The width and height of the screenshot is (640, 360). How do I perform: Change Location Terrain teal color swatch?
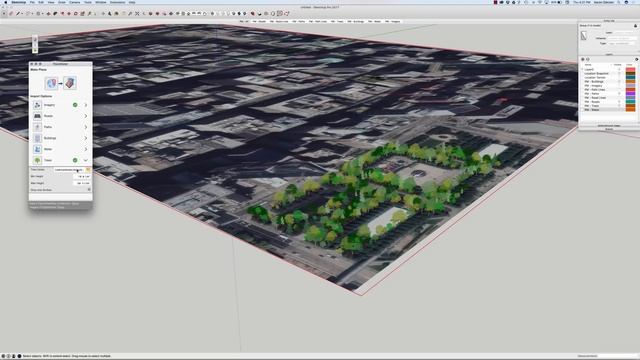coord(630,78)
